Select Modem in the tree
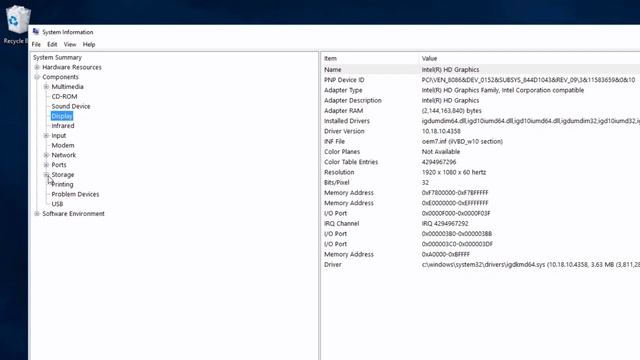This screenshot has width=640, height=360. click(63, 145)
